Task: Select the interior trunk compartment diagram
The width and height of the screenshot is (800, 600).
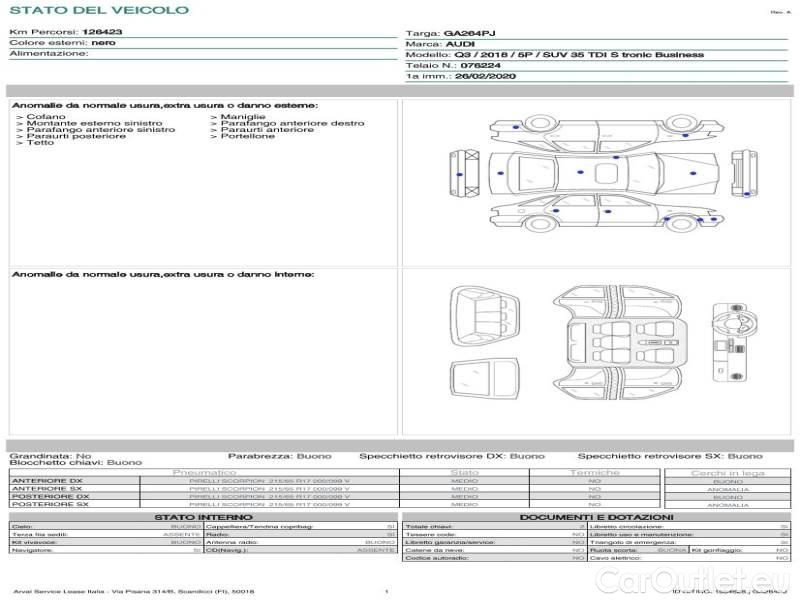Action: [x=485, y=316]
